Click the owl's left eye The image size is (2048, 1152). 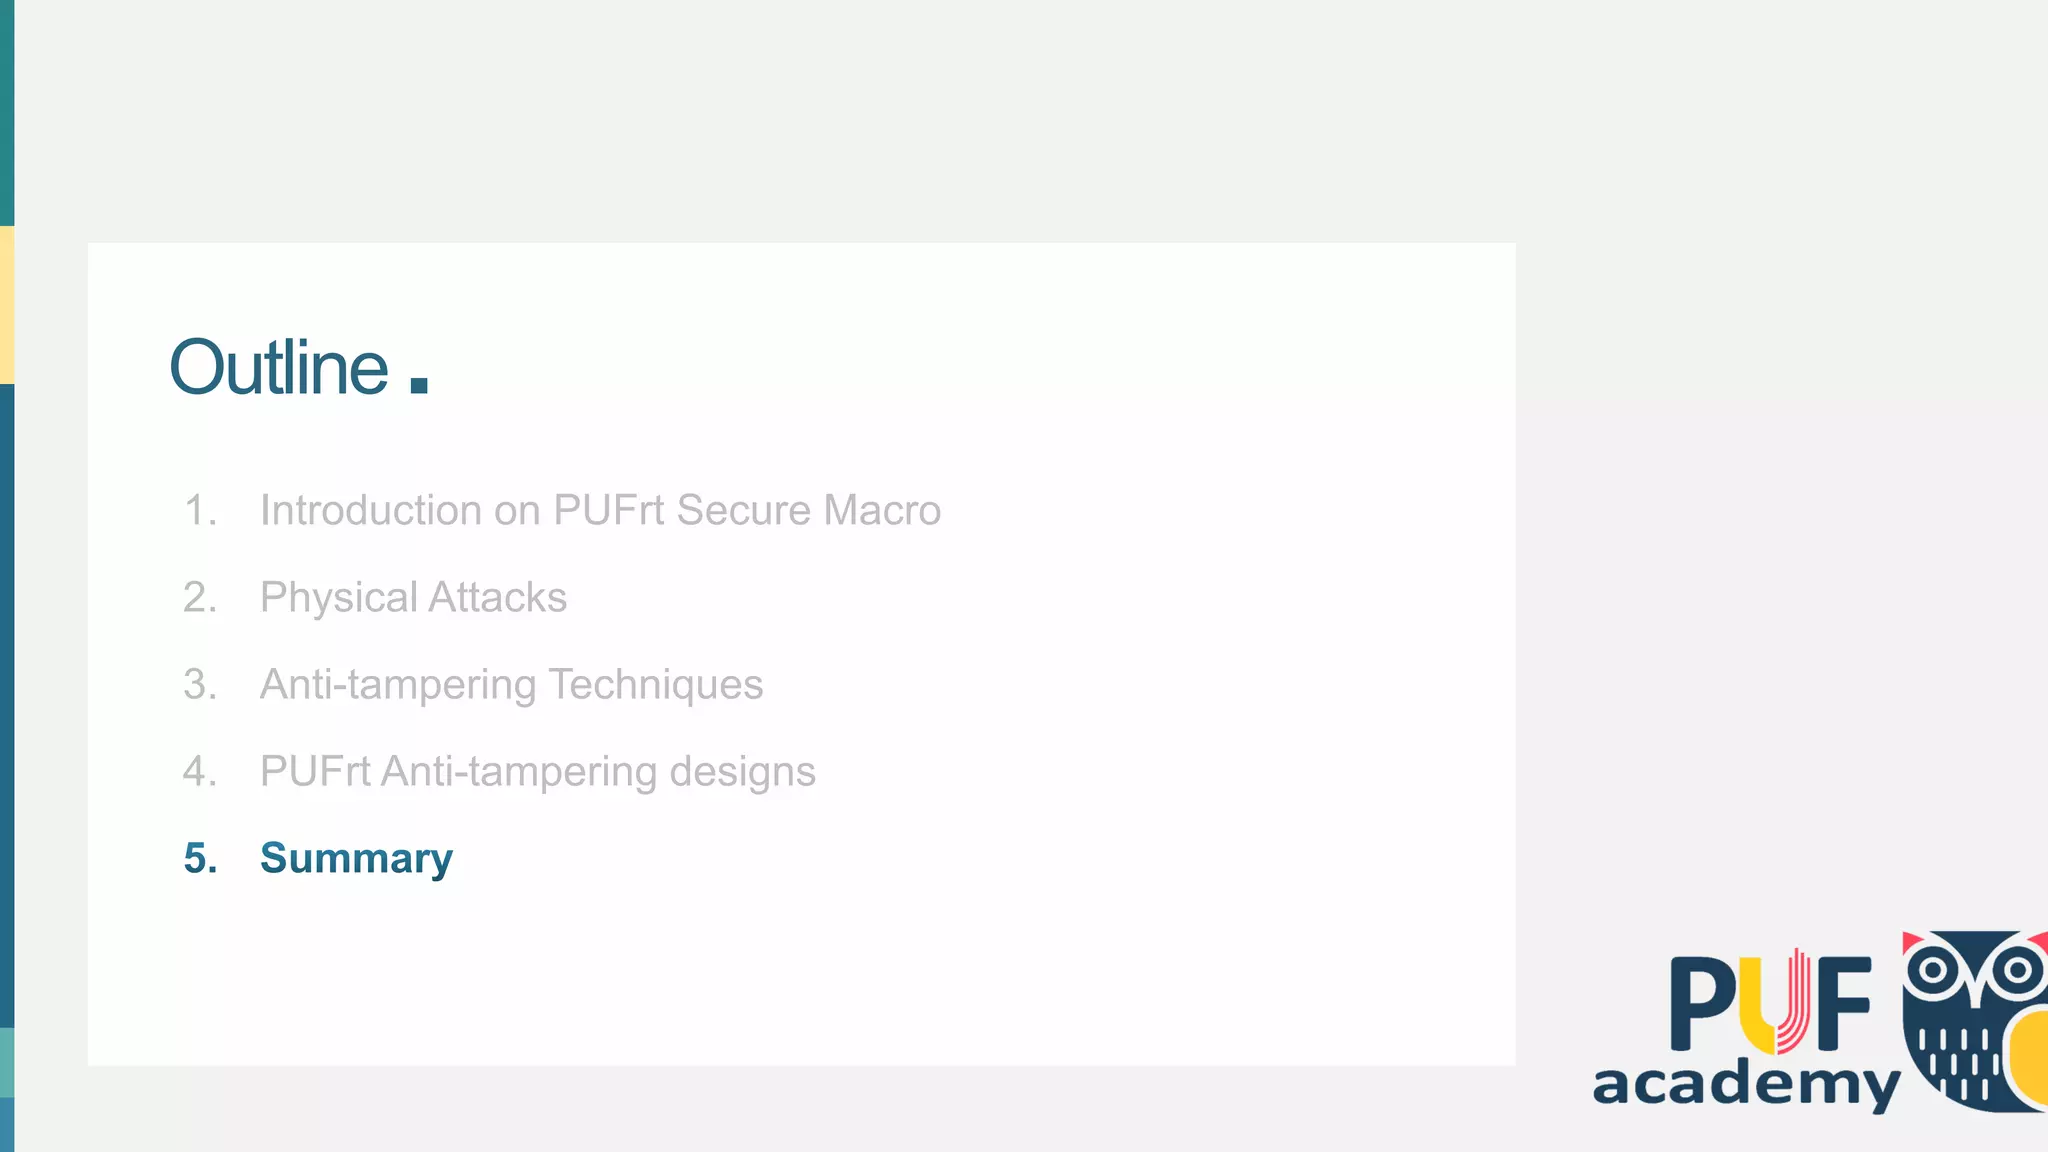pos(1933,969)
